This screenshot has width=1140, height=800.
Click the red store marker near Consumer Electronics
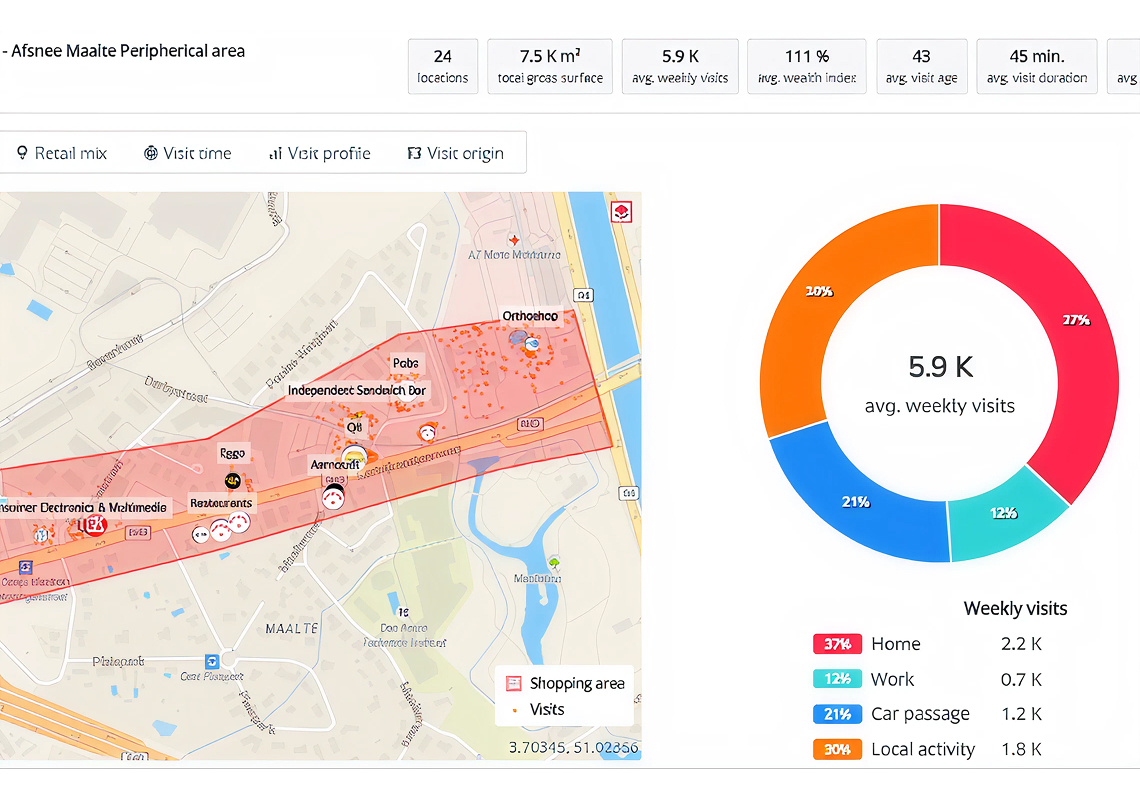[x=95, y=526]
